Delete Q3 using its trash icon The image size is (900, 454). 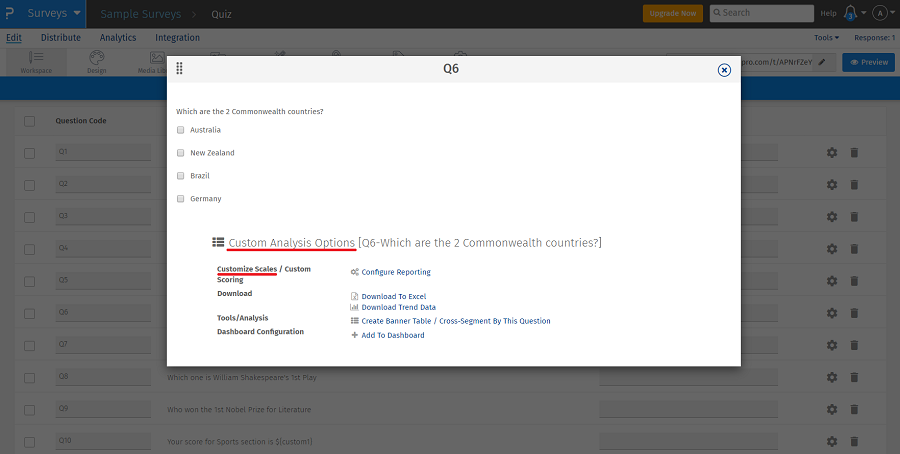pos(854,217)
